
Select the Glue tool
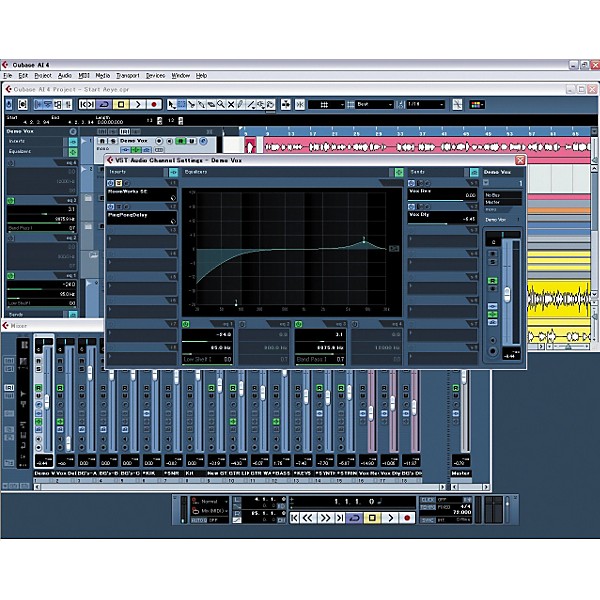201,104
